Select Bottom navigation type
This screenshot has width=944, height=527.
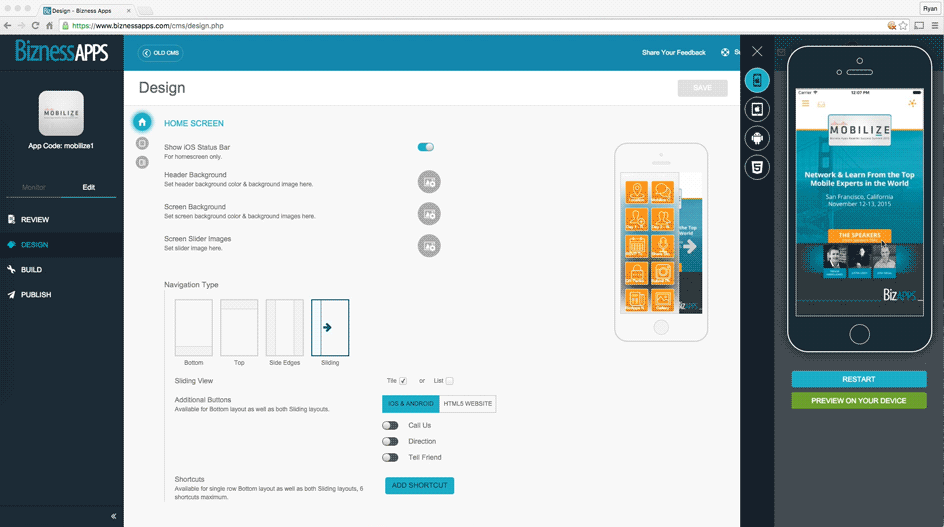tap(193, 328)
